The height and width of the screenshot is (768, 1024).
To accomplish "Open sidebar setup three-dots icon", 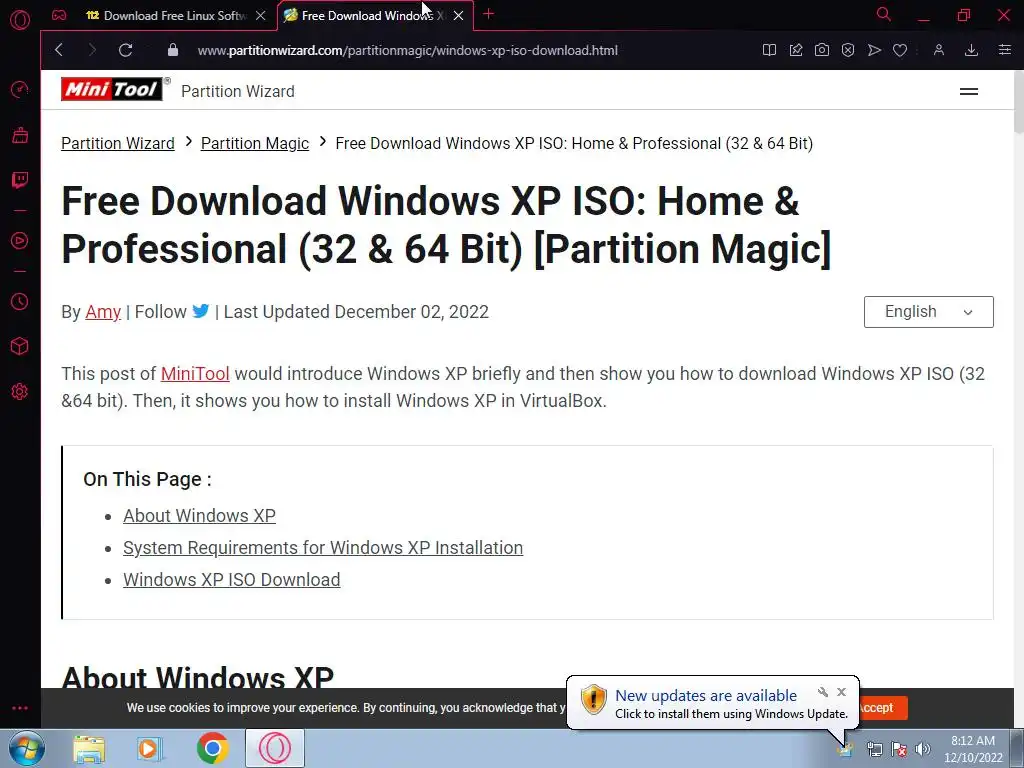I will (x=20, y=707).
